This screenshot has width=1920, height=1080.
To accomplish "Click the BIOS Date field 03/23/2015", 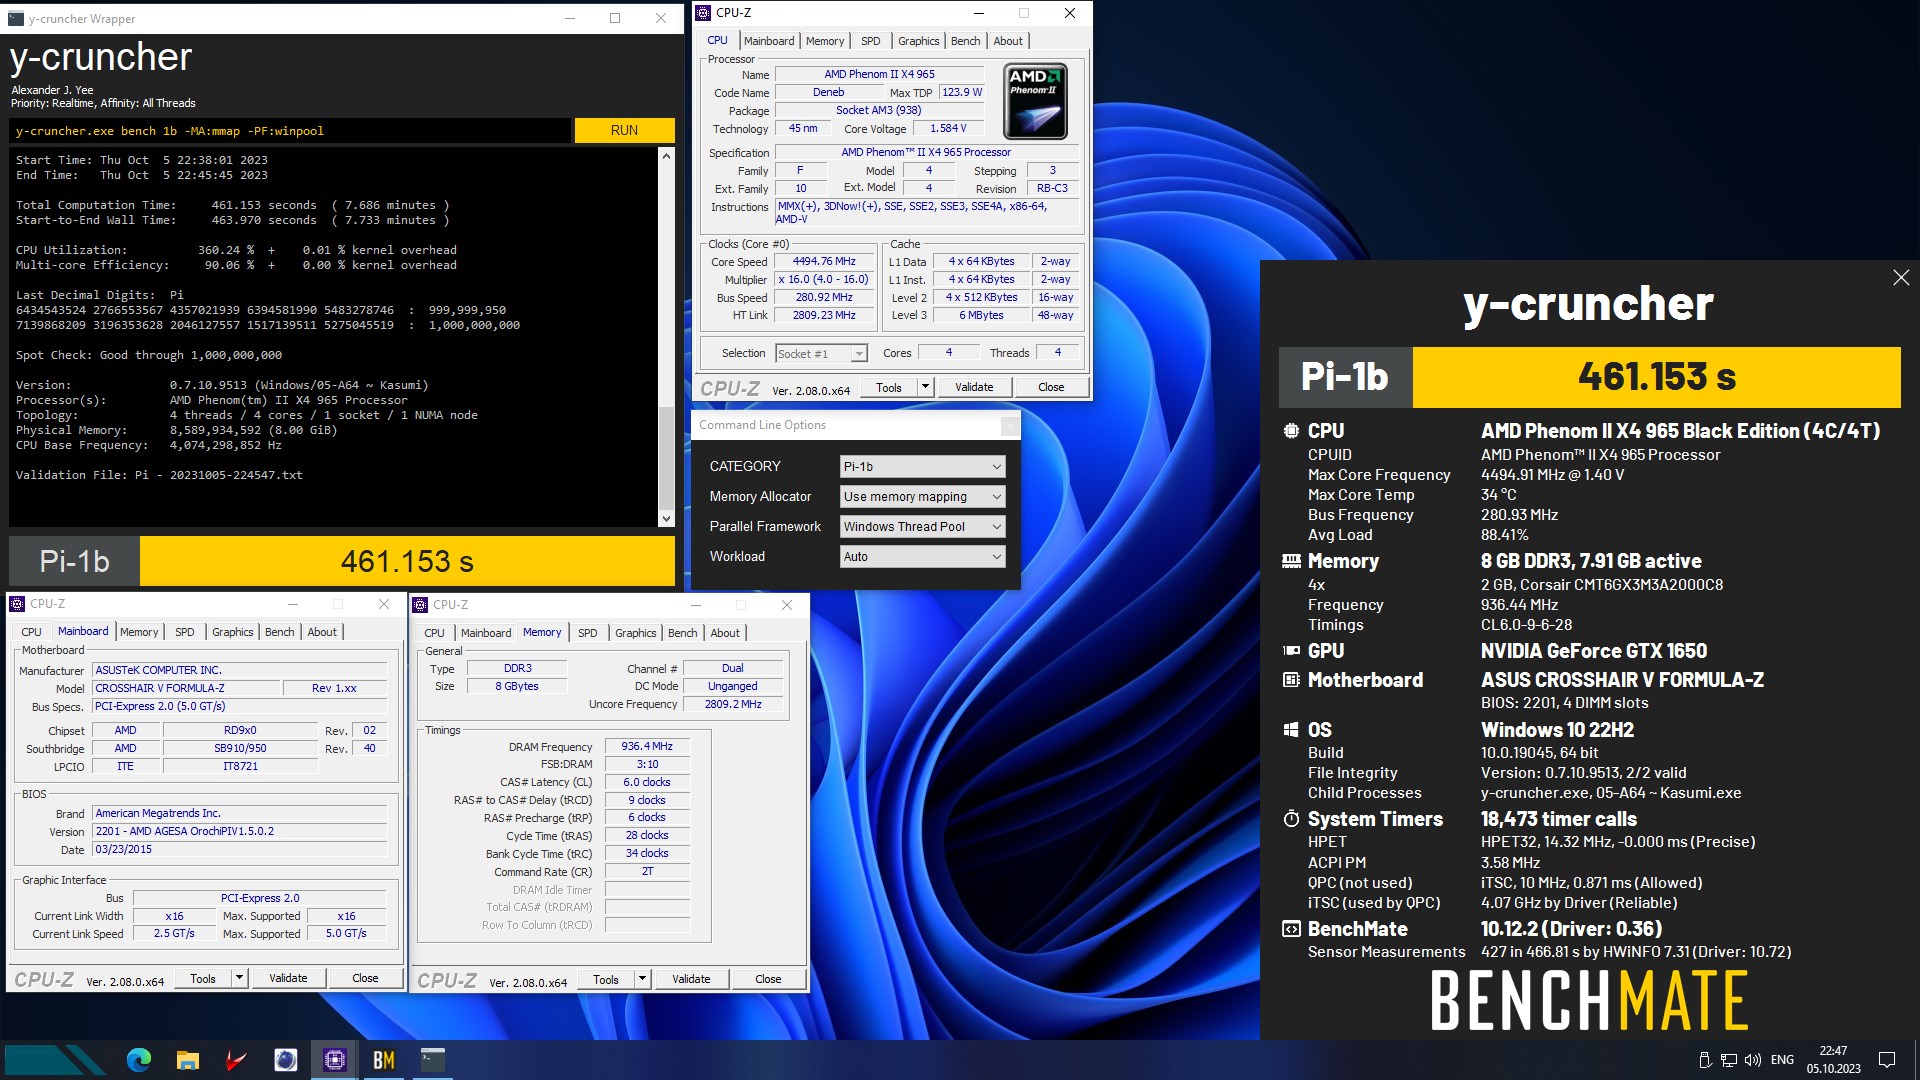I will 239,849.
